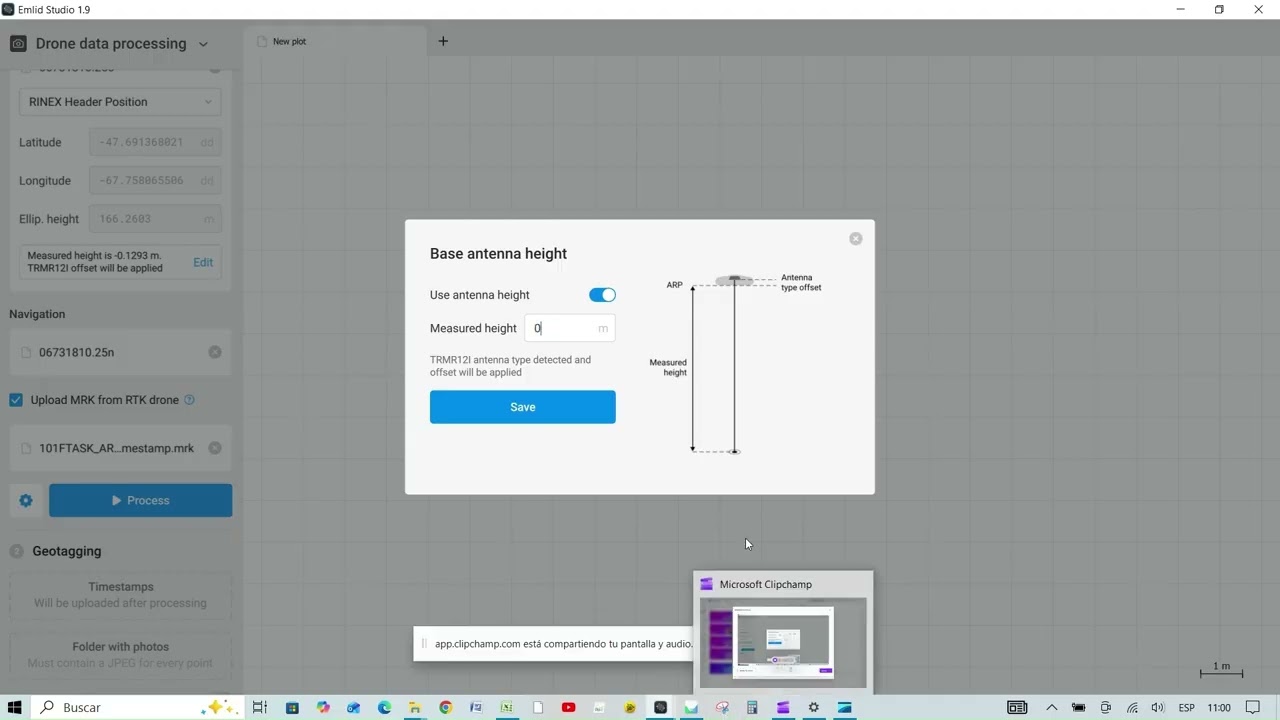This screenshot has width=1280, height=720.
Task: Open Microsoft Store from the taskbar
Action: coord(292,707)
